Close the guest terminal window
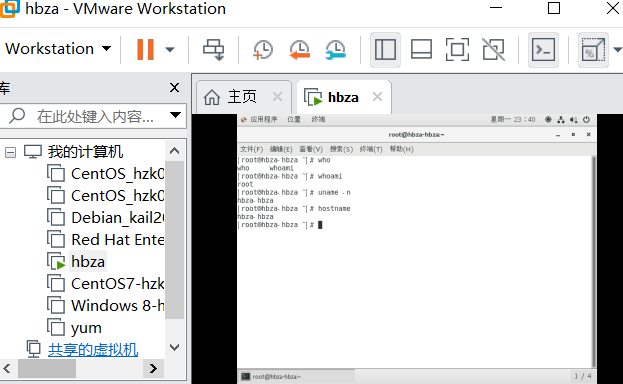Viewport: 623px width, 384px height. point(588,135)
